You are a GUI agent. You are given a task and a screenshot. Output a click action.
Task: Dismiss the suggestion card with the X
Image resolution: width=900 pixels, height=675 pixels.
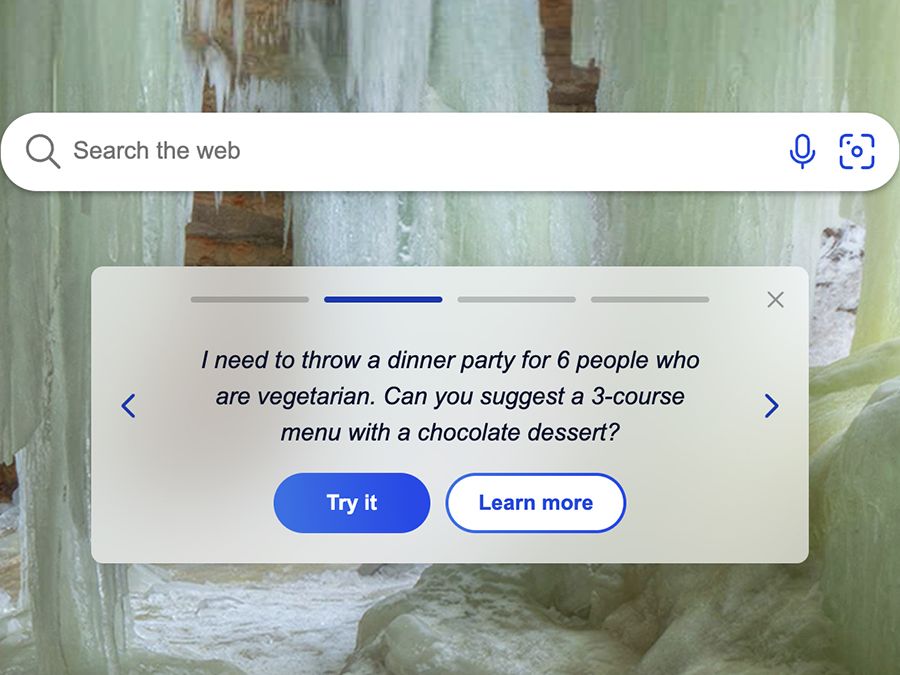point(775,299)
